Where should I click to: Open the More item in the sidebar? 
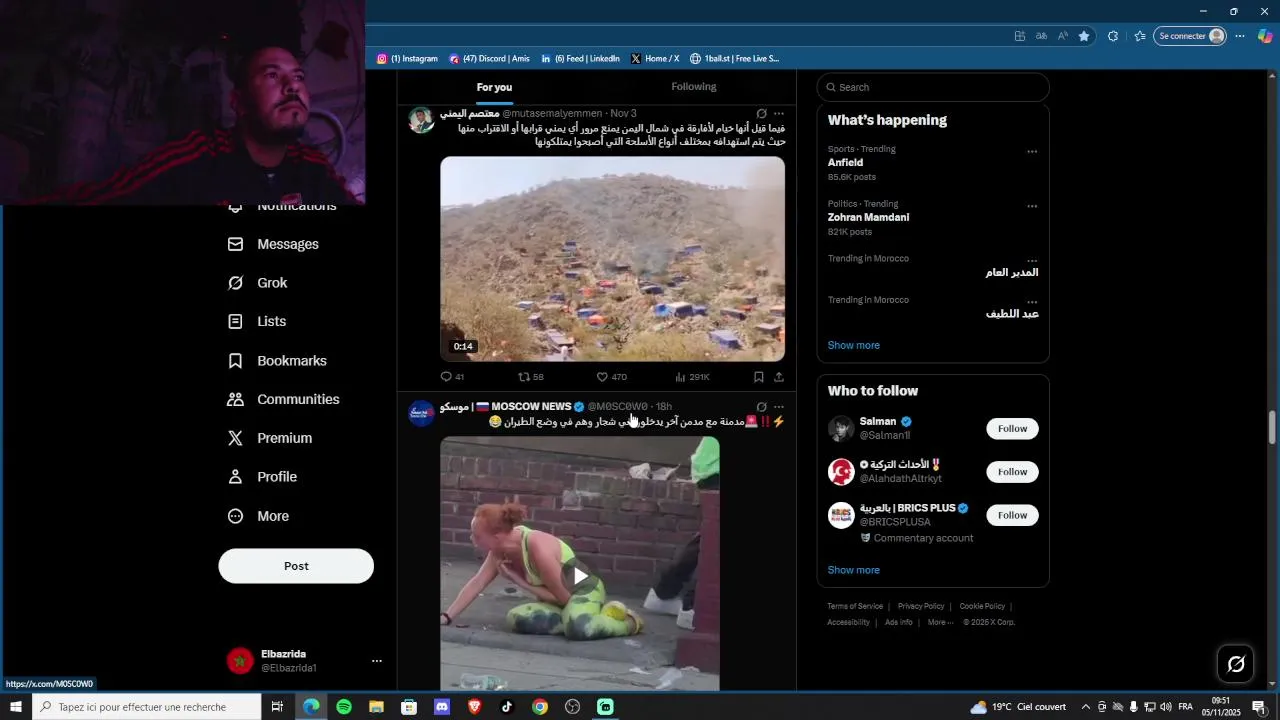pos(258,516)
